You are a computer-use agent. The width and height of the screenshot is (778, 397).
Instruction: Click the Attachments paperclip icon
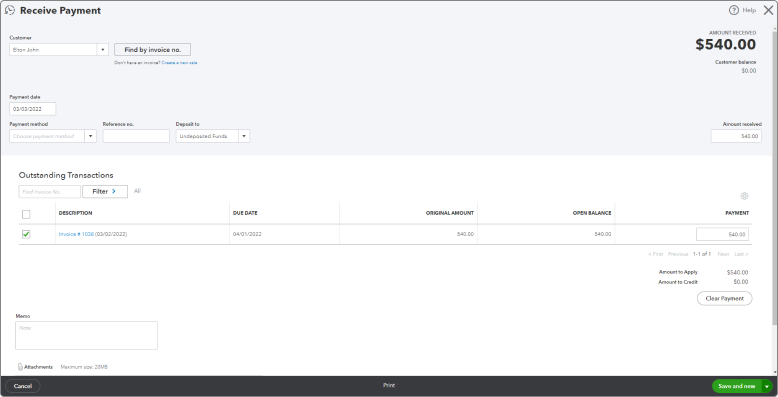20,367
